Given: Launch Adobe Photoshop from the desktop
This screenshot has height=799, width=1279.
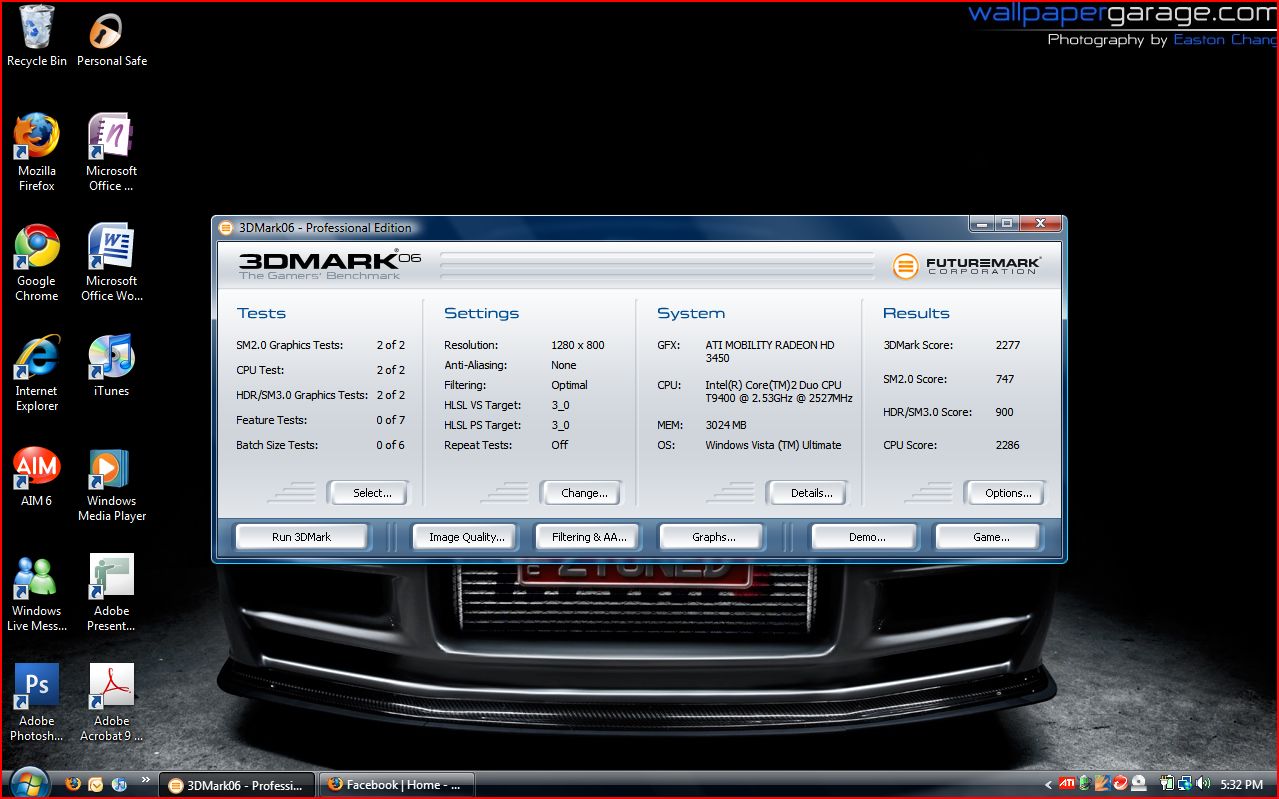Looking at the screenshot, I should point(36,702).
